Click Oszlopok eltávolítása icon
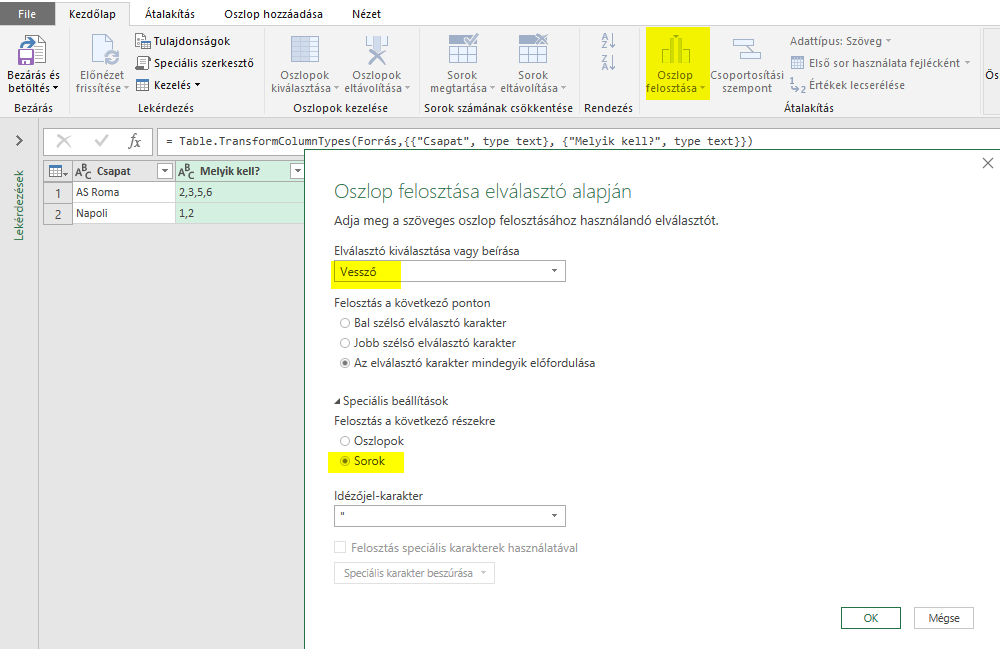Image resolution: width=1000 pixels, height=649 pixels. (x=376, y=50)
